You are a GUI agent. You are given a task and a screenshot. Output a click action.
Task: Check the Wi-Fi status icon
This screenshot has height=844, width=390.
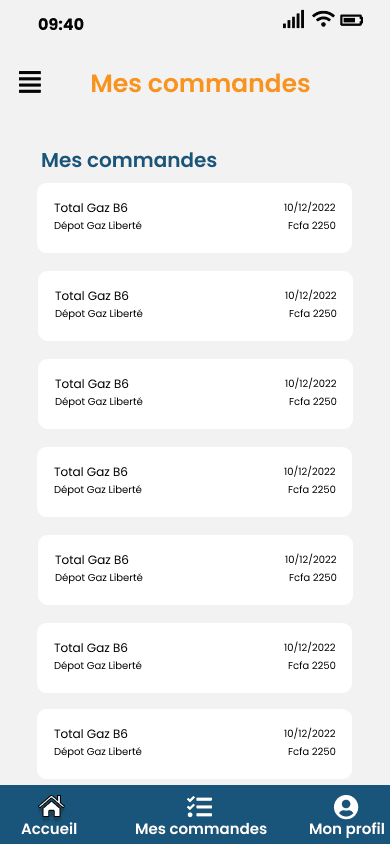point(323,19)
